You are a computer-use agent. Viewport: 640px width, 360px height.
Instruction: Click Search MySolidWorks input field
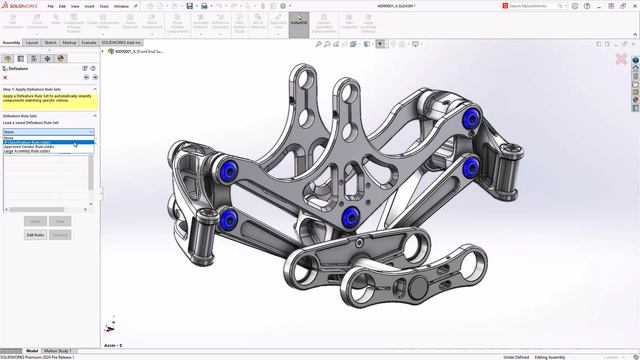click(x=533, y=6)
